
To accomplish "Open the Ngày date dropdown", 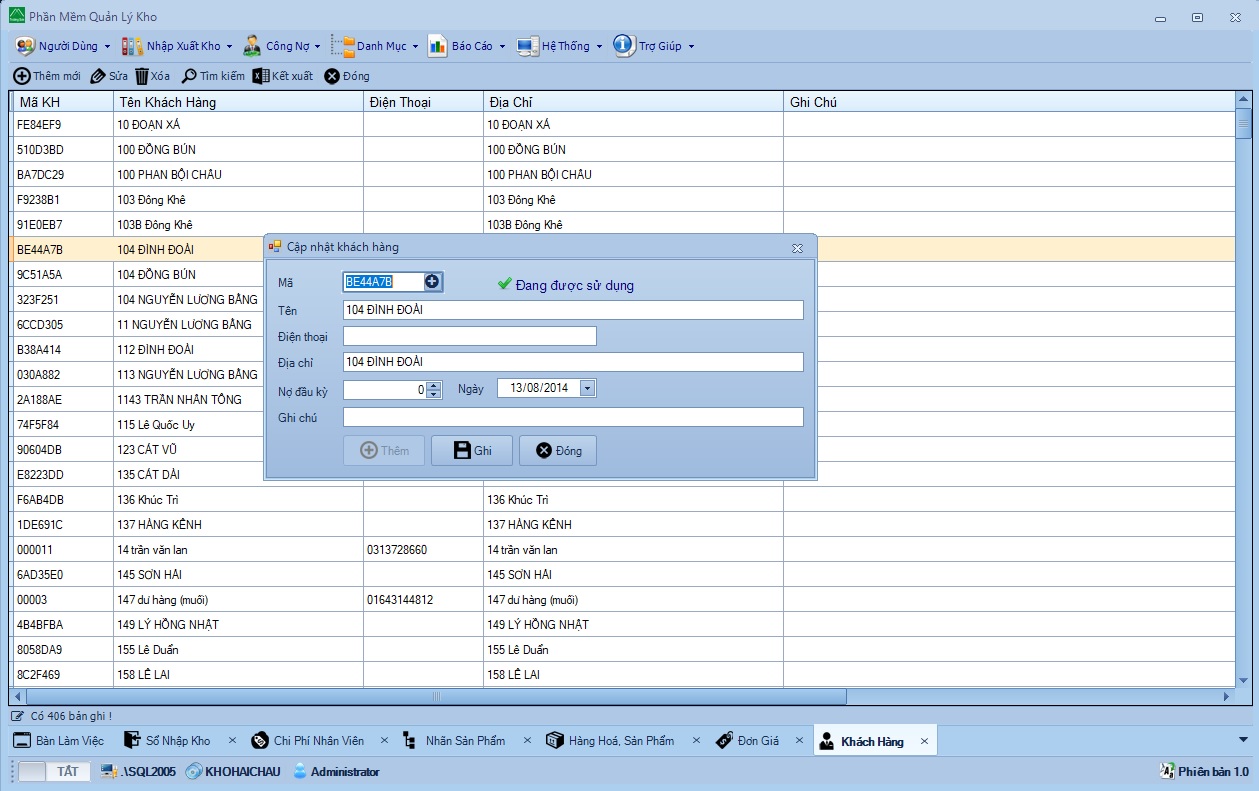I will coord(587,388).
